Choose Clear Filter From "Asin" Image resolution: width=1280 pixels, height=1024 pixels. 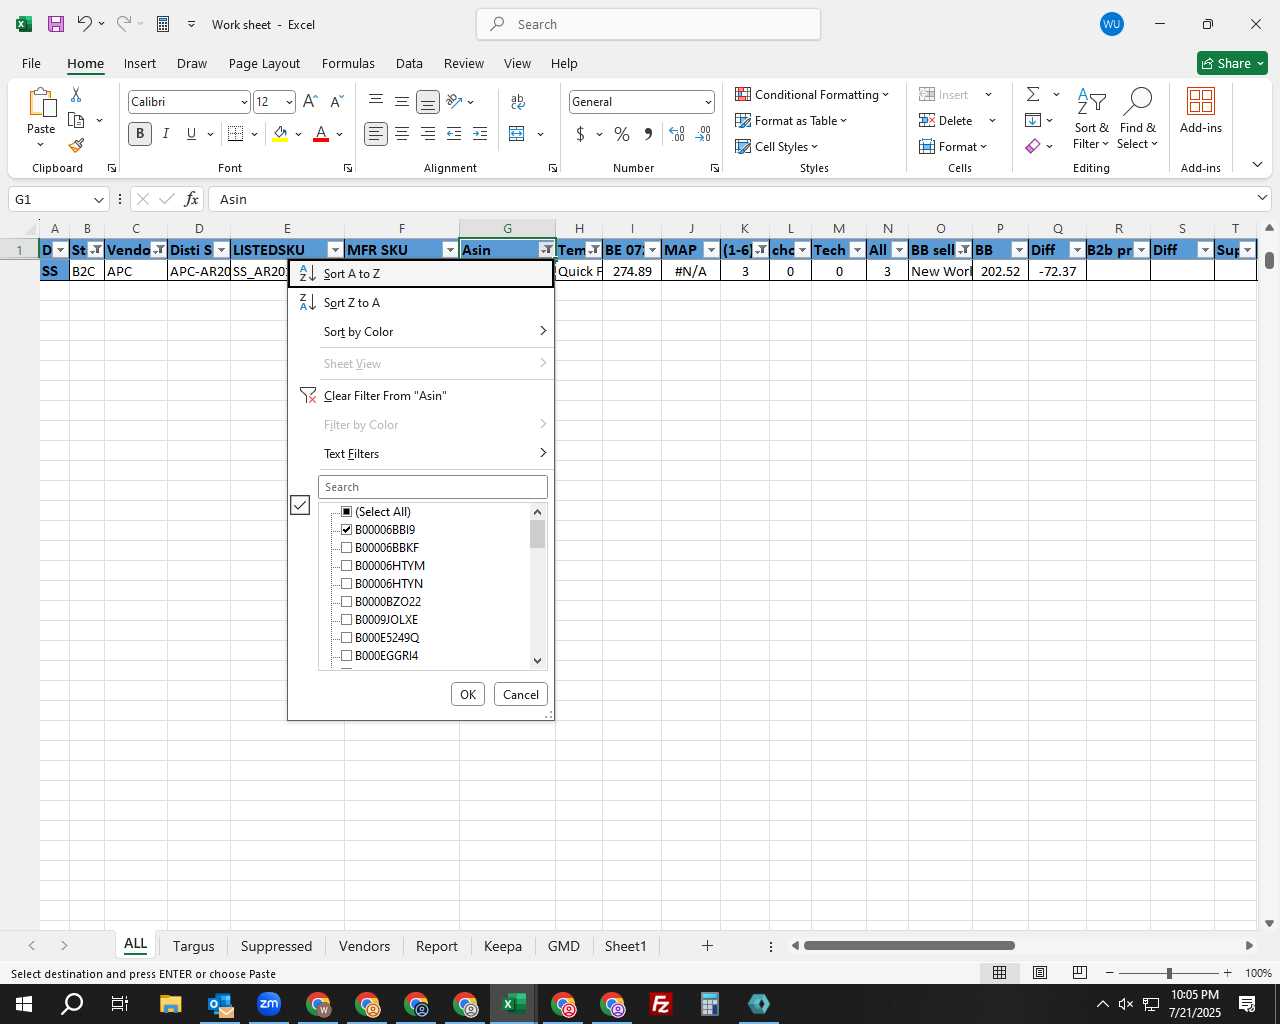pyautogui.click(x=421, y=396)
